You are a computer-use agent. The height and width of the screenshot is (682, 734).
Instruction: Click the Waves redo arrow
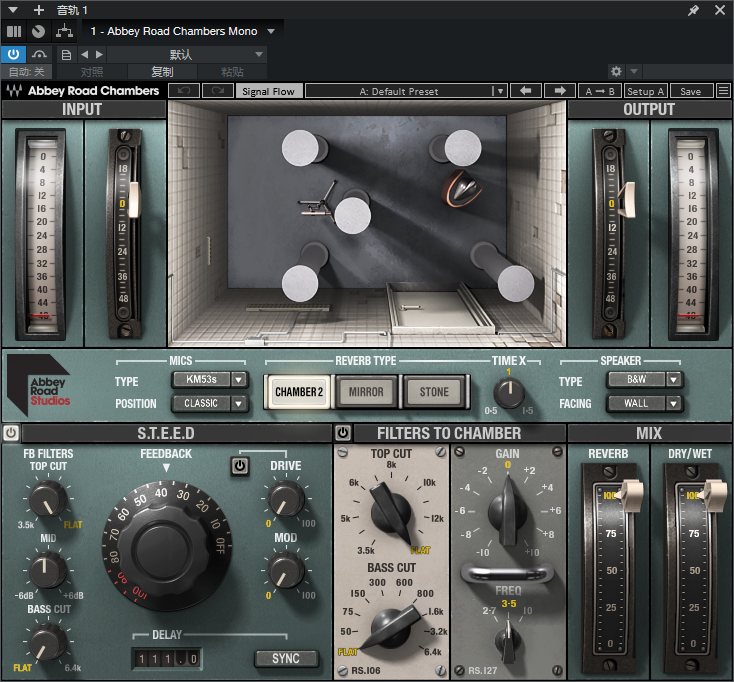pyautogui.click(x=218, y=91)
